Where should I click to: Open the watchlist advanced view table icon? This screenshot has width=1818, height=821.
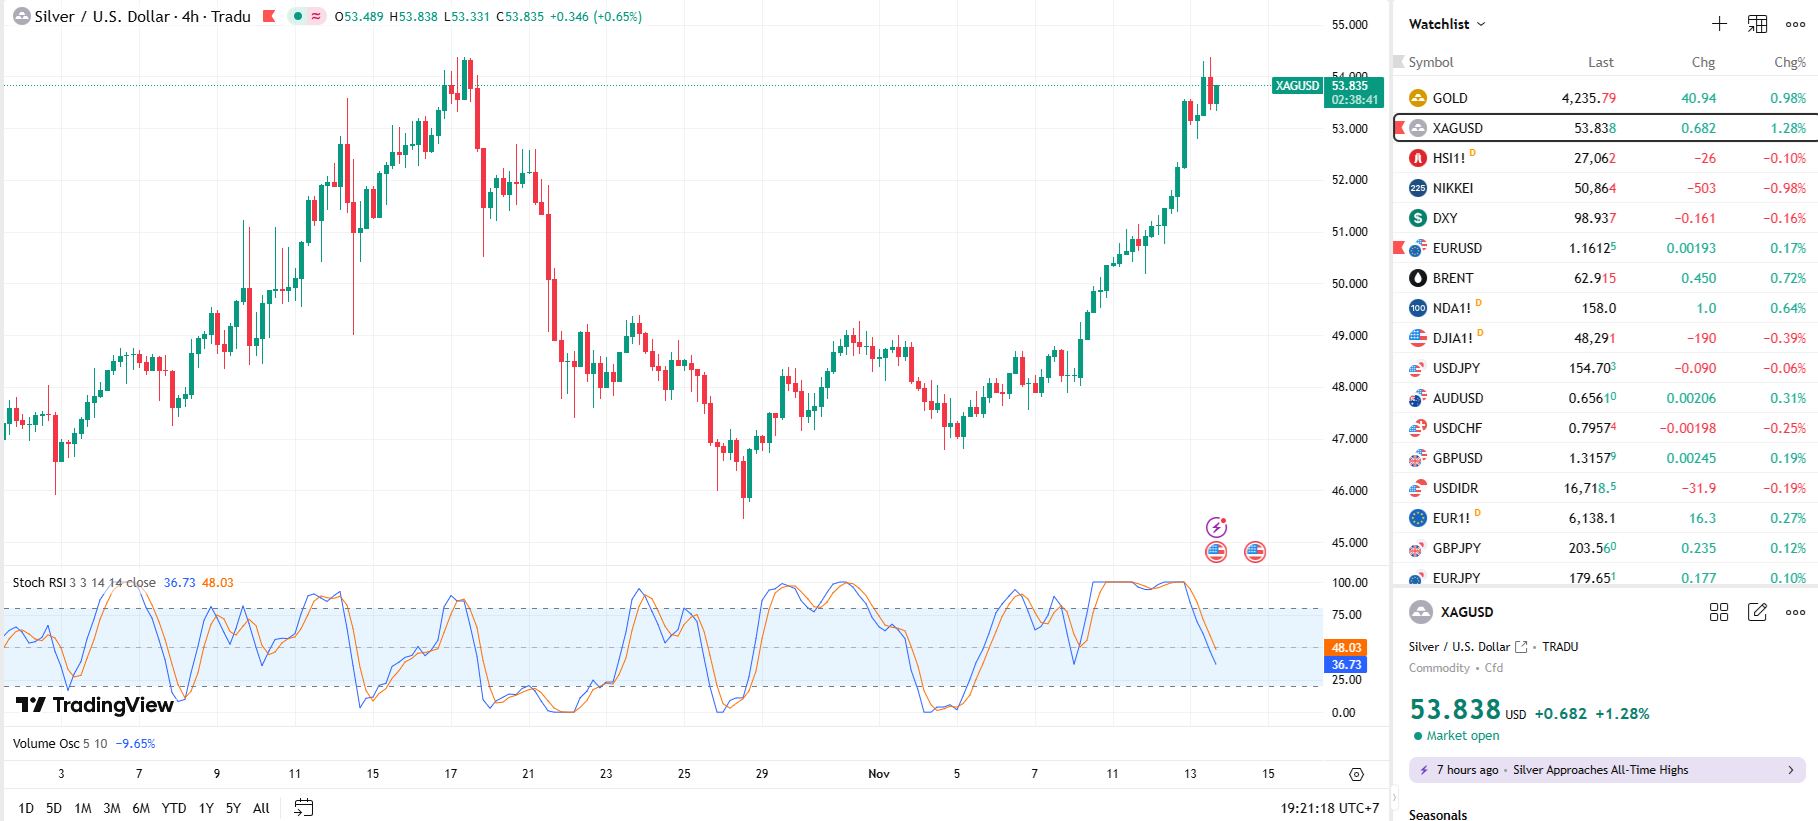click(x=1757, y=24)
